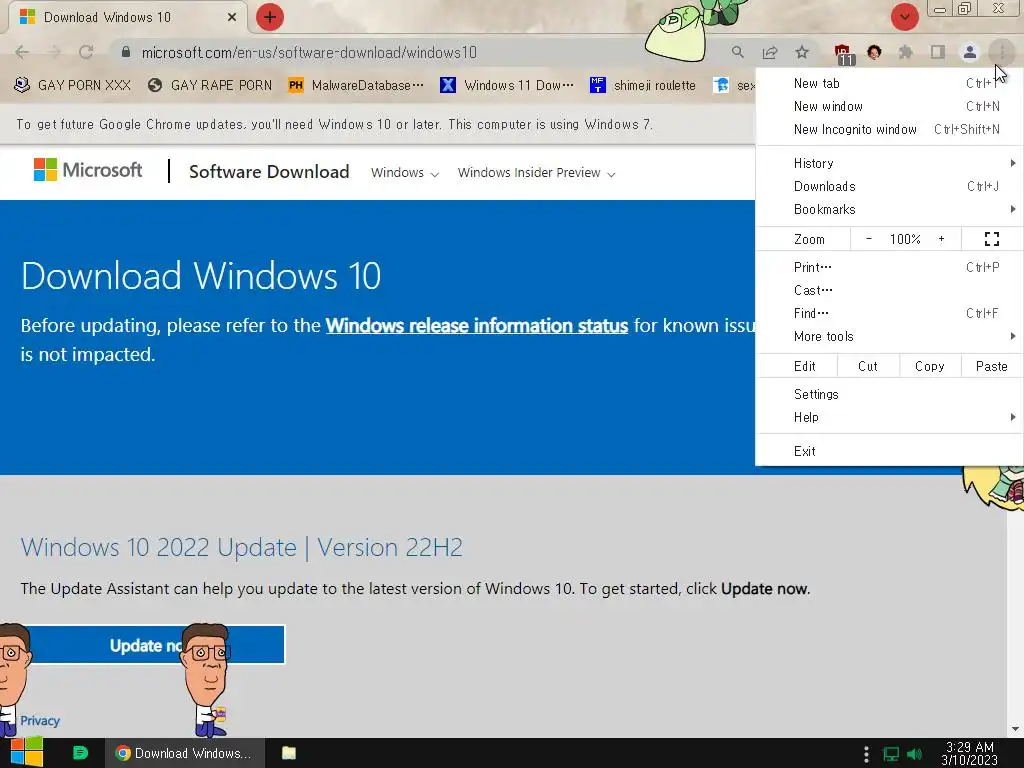Choose Exit from Chrome menu

coord(889,451)
